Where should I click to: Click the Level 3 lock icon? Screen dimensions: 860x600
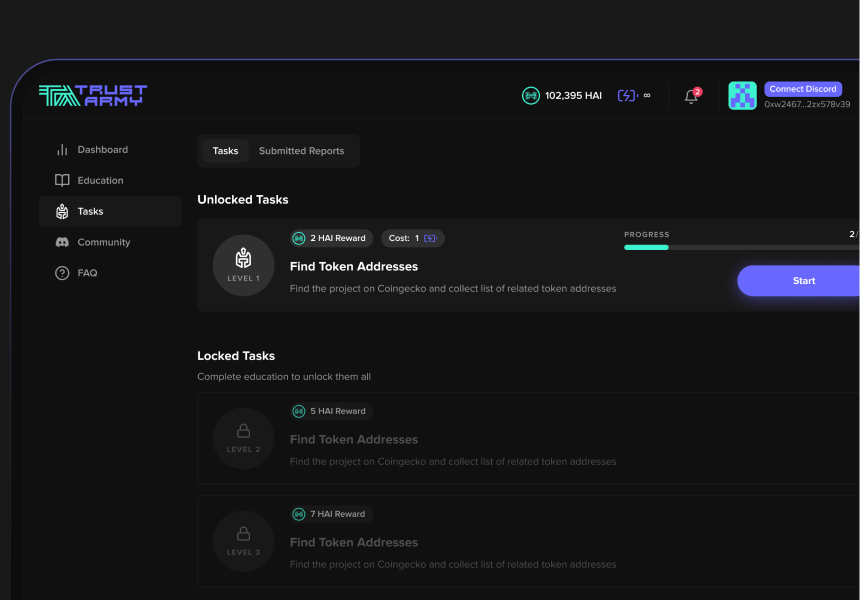(244, 534)
